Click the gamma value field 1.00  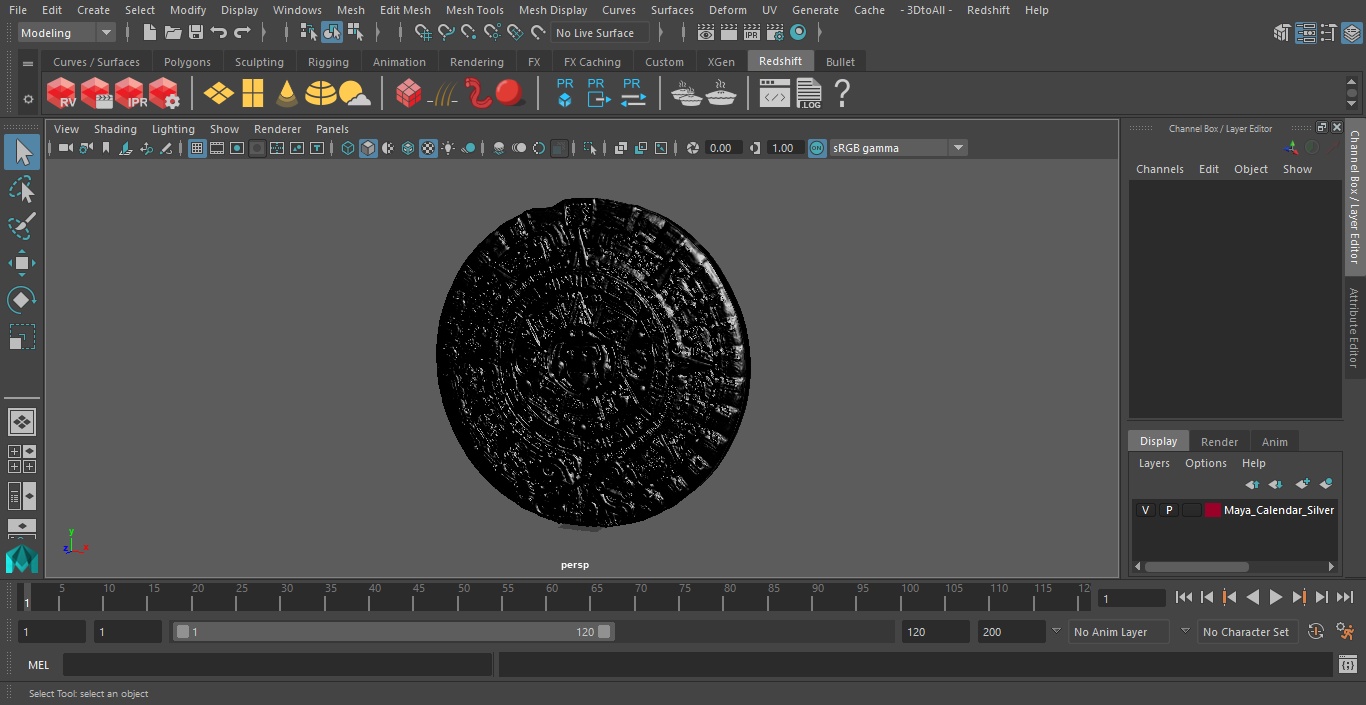pyautogui.click(x=784, y=148)
